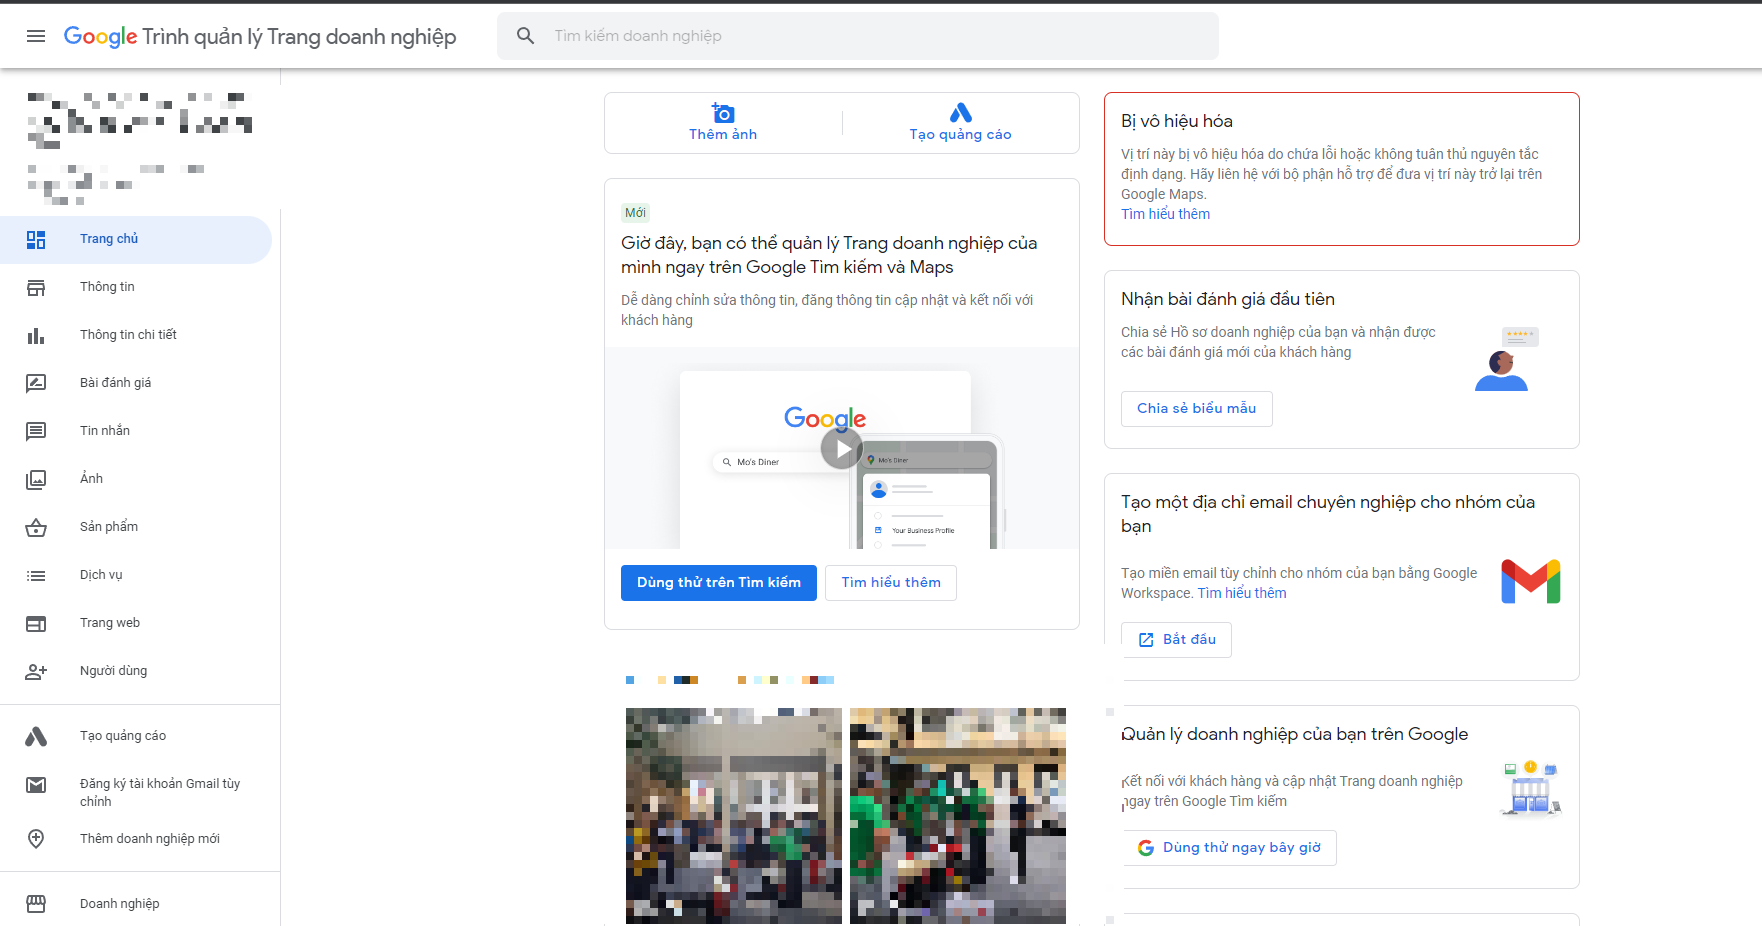The width and height of the screenshot is (1762, 926).
Task: Open Tìm hiểu thêm link about Google Workspace
Action: [x=1242, y=593]
